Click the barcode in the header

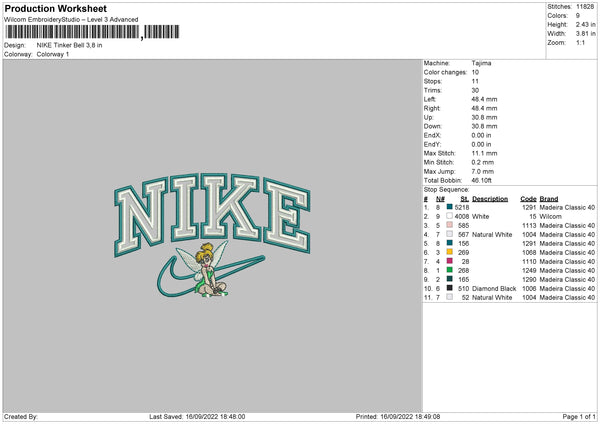tap(92, 32)
